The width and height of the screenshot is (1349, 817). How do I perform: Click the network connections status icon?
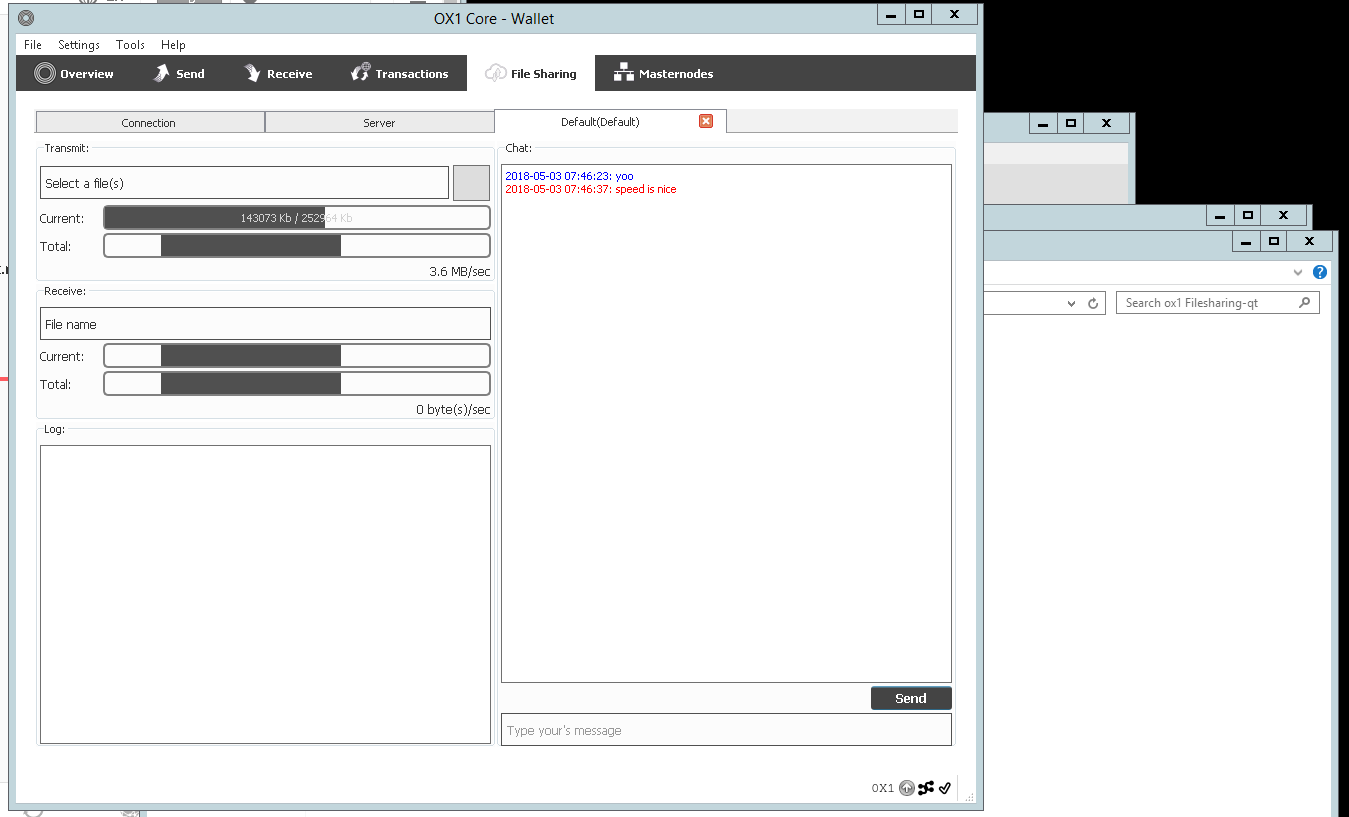pos(926,788)
